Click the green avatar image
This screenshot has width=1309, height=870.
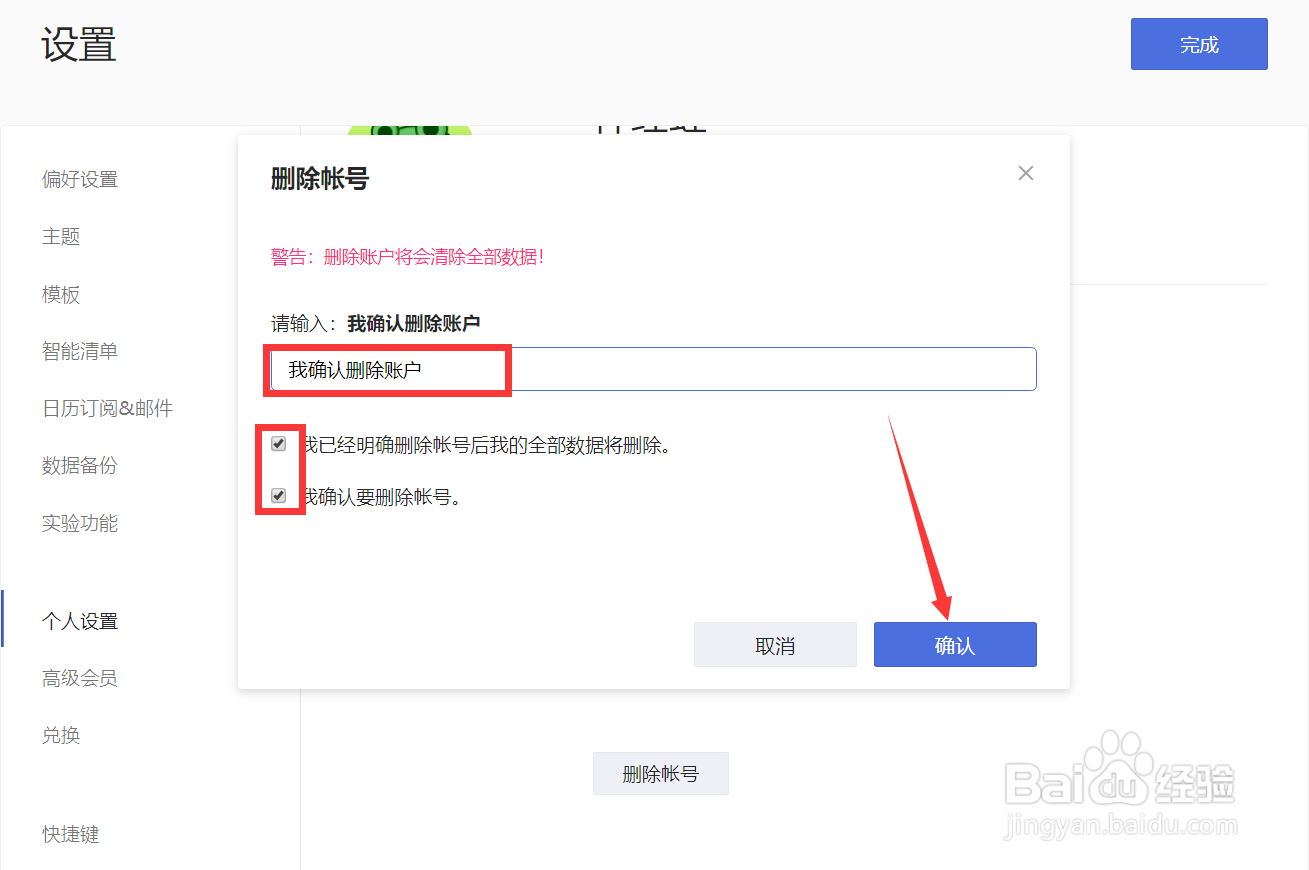pos(410,130)
